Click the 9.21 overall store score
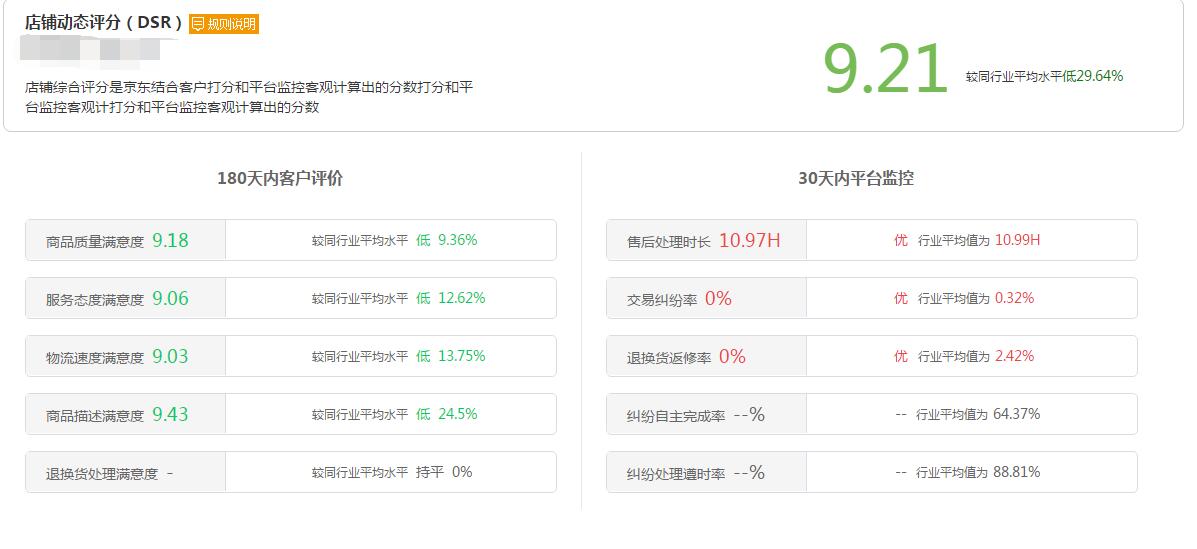1197x549 pixels. [x=884, y=70]
